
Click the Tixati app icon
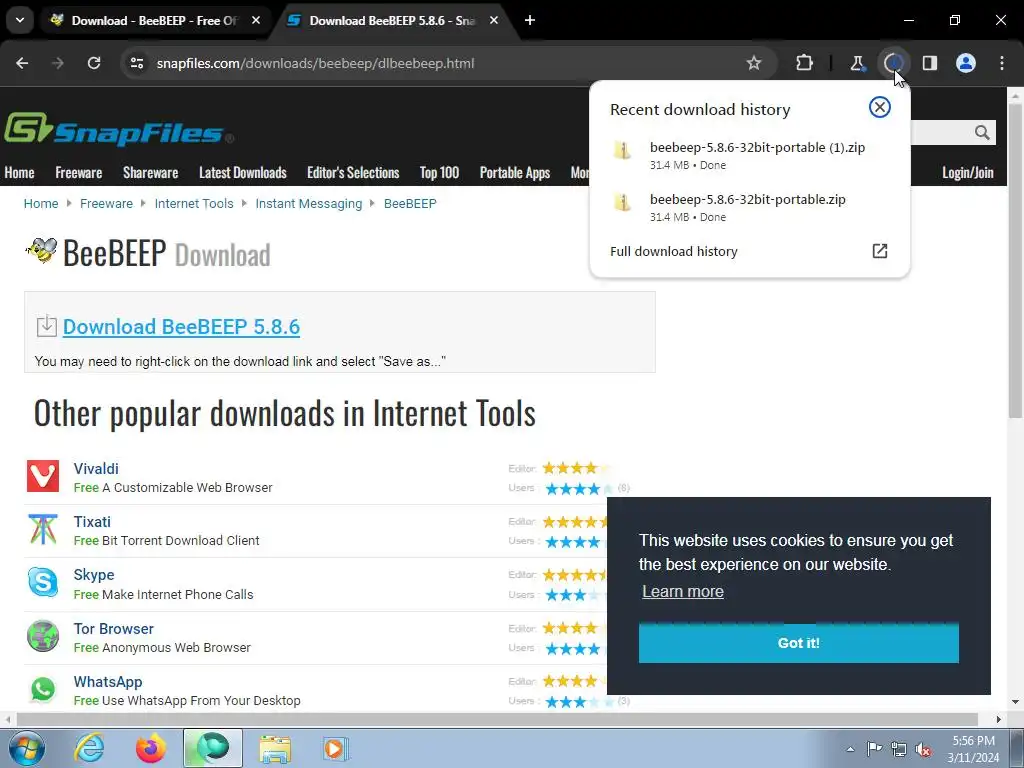[43, 529]
